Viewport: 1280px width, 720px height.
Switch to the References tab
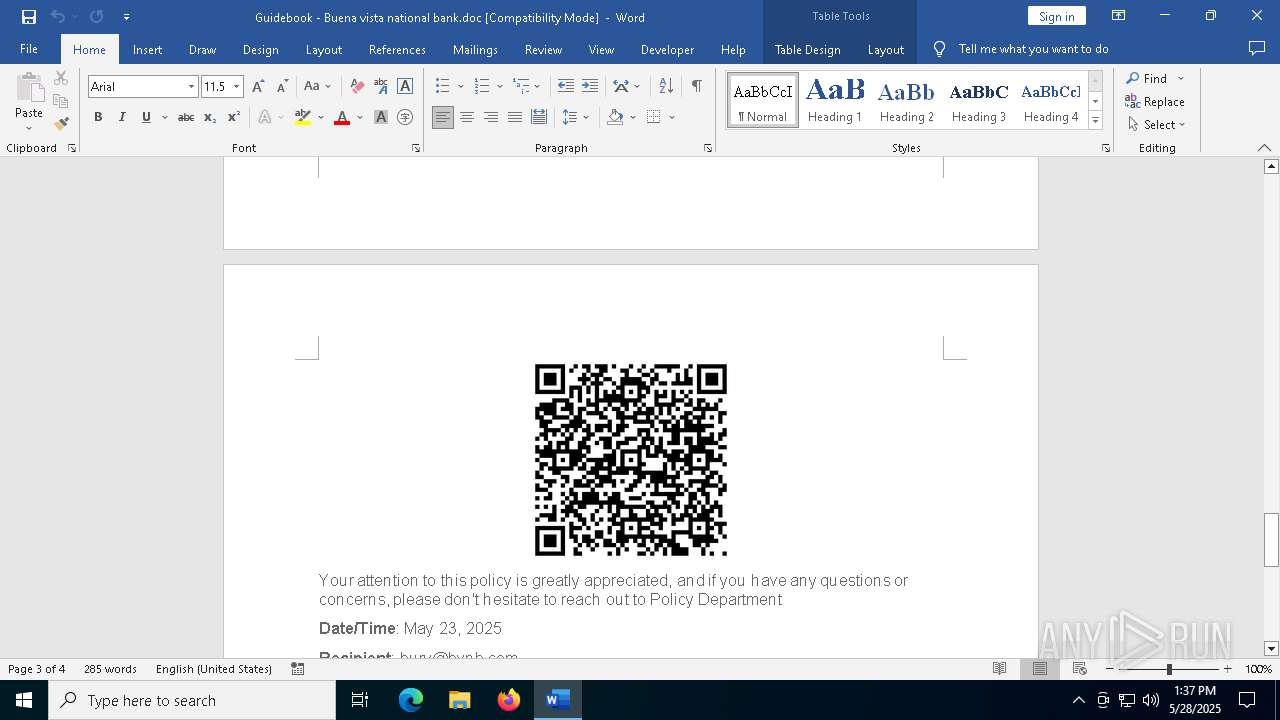(397, 49)
